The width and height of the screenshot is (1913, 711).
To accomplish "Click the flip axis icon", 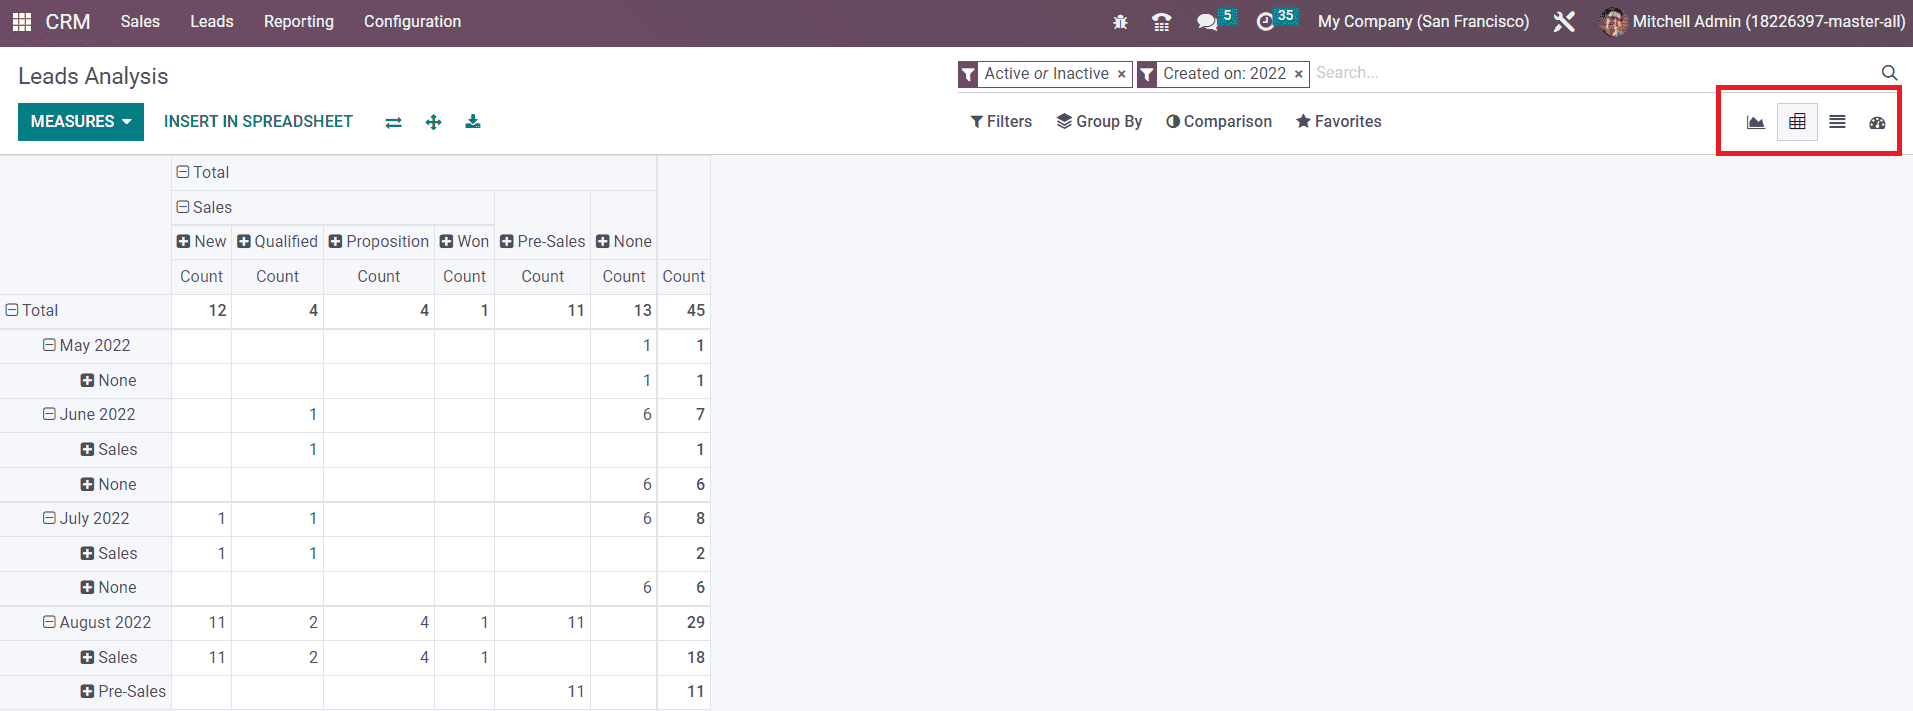I will (x=393, y=122).
